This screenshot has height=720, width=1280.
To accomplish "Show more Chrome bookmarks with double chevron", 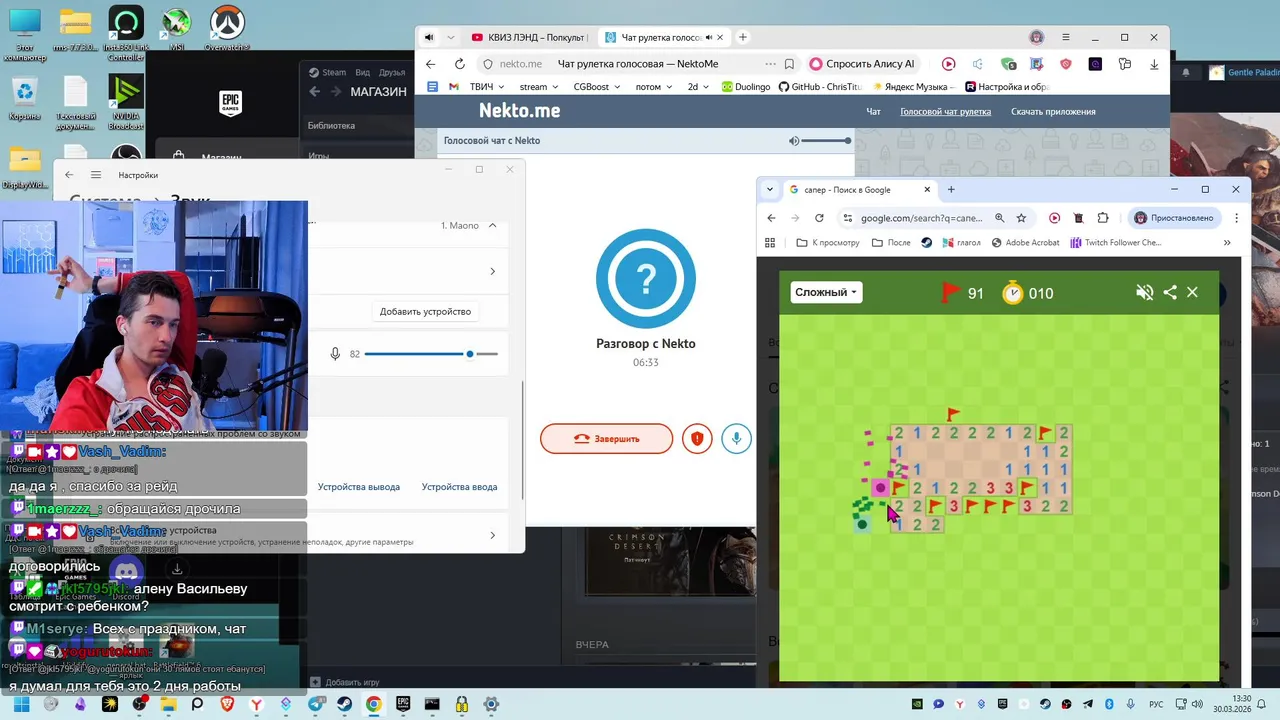I will (x=1227, y=242).
